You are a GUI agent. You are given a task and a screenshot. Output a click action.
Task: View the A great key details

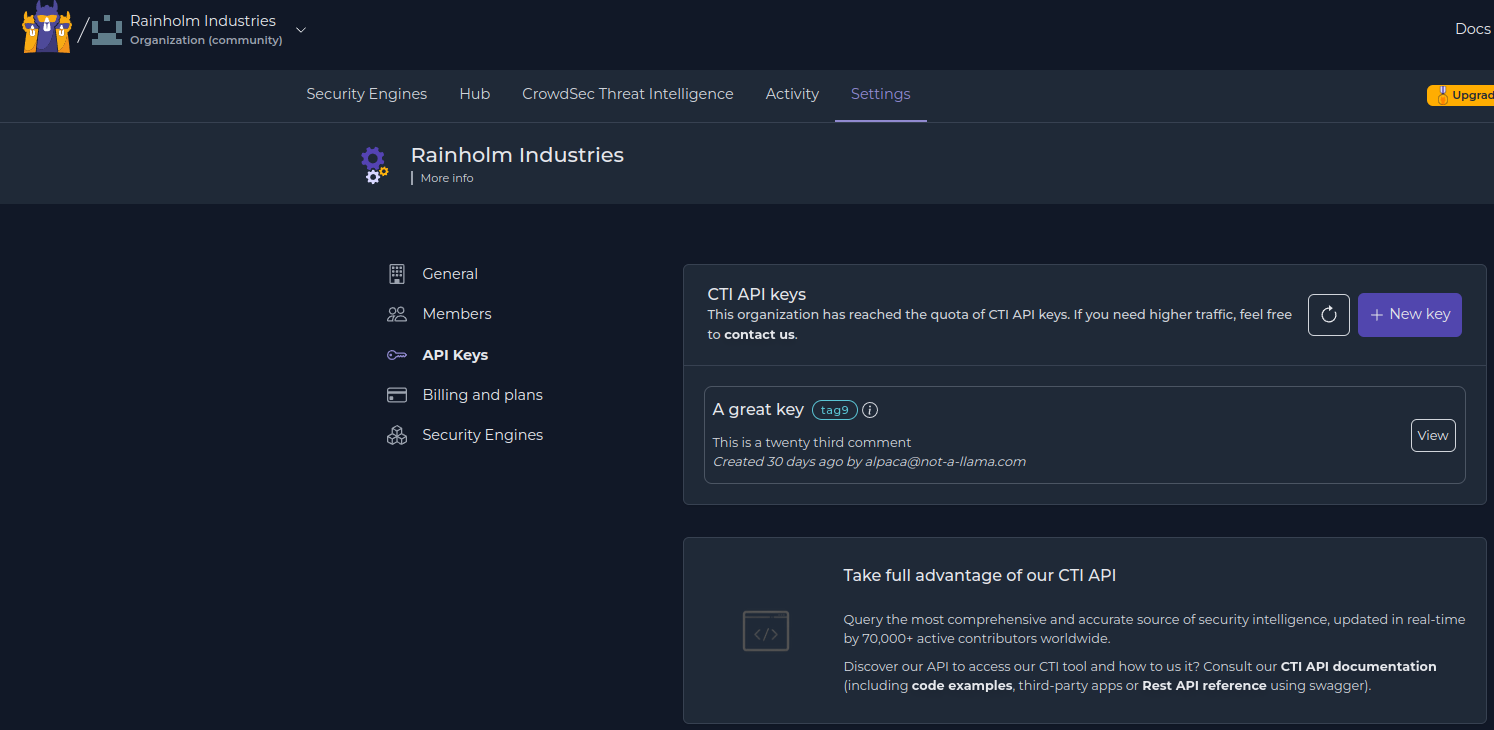[1433, 436]
